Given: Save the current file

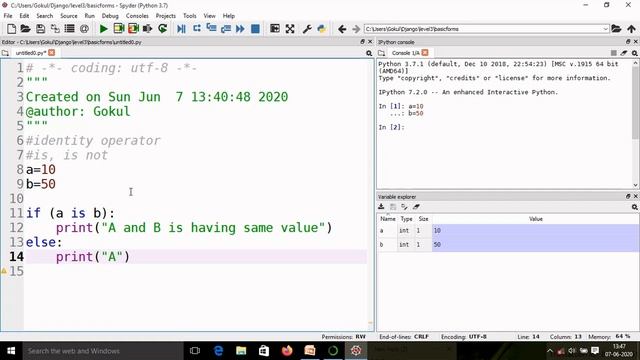Looking at the screenshot, I should (40, 29).
